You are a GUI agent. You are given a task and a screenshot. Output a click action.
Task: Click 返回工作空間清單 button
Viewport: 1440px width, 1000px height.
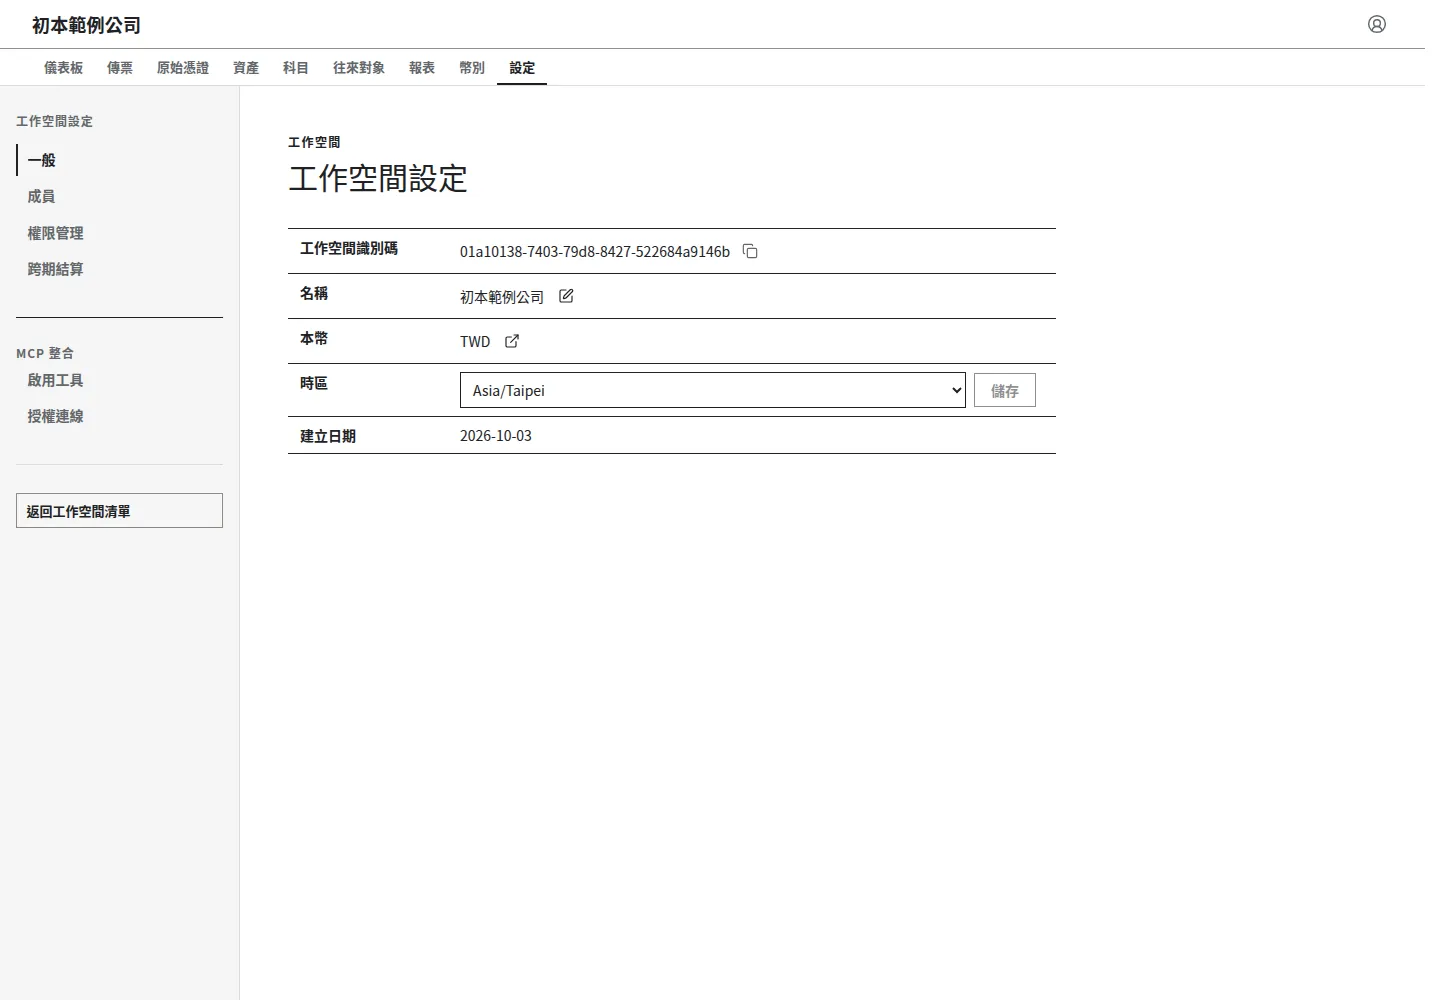(119, 511)
